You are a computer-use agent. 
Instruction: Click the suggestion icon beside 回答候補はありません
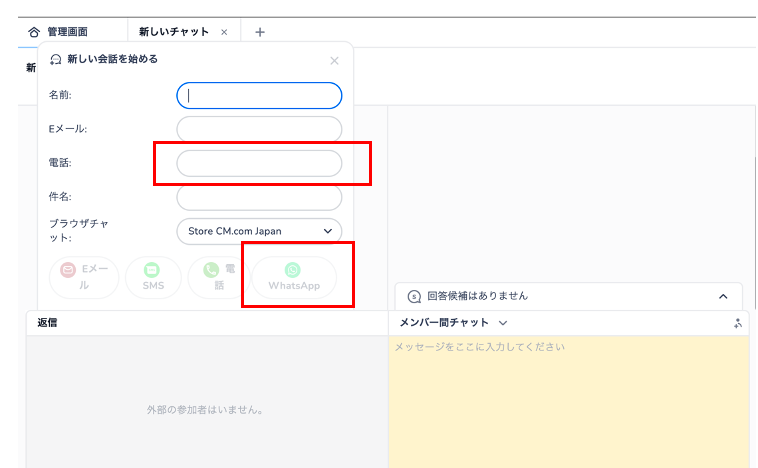(414, 296)
